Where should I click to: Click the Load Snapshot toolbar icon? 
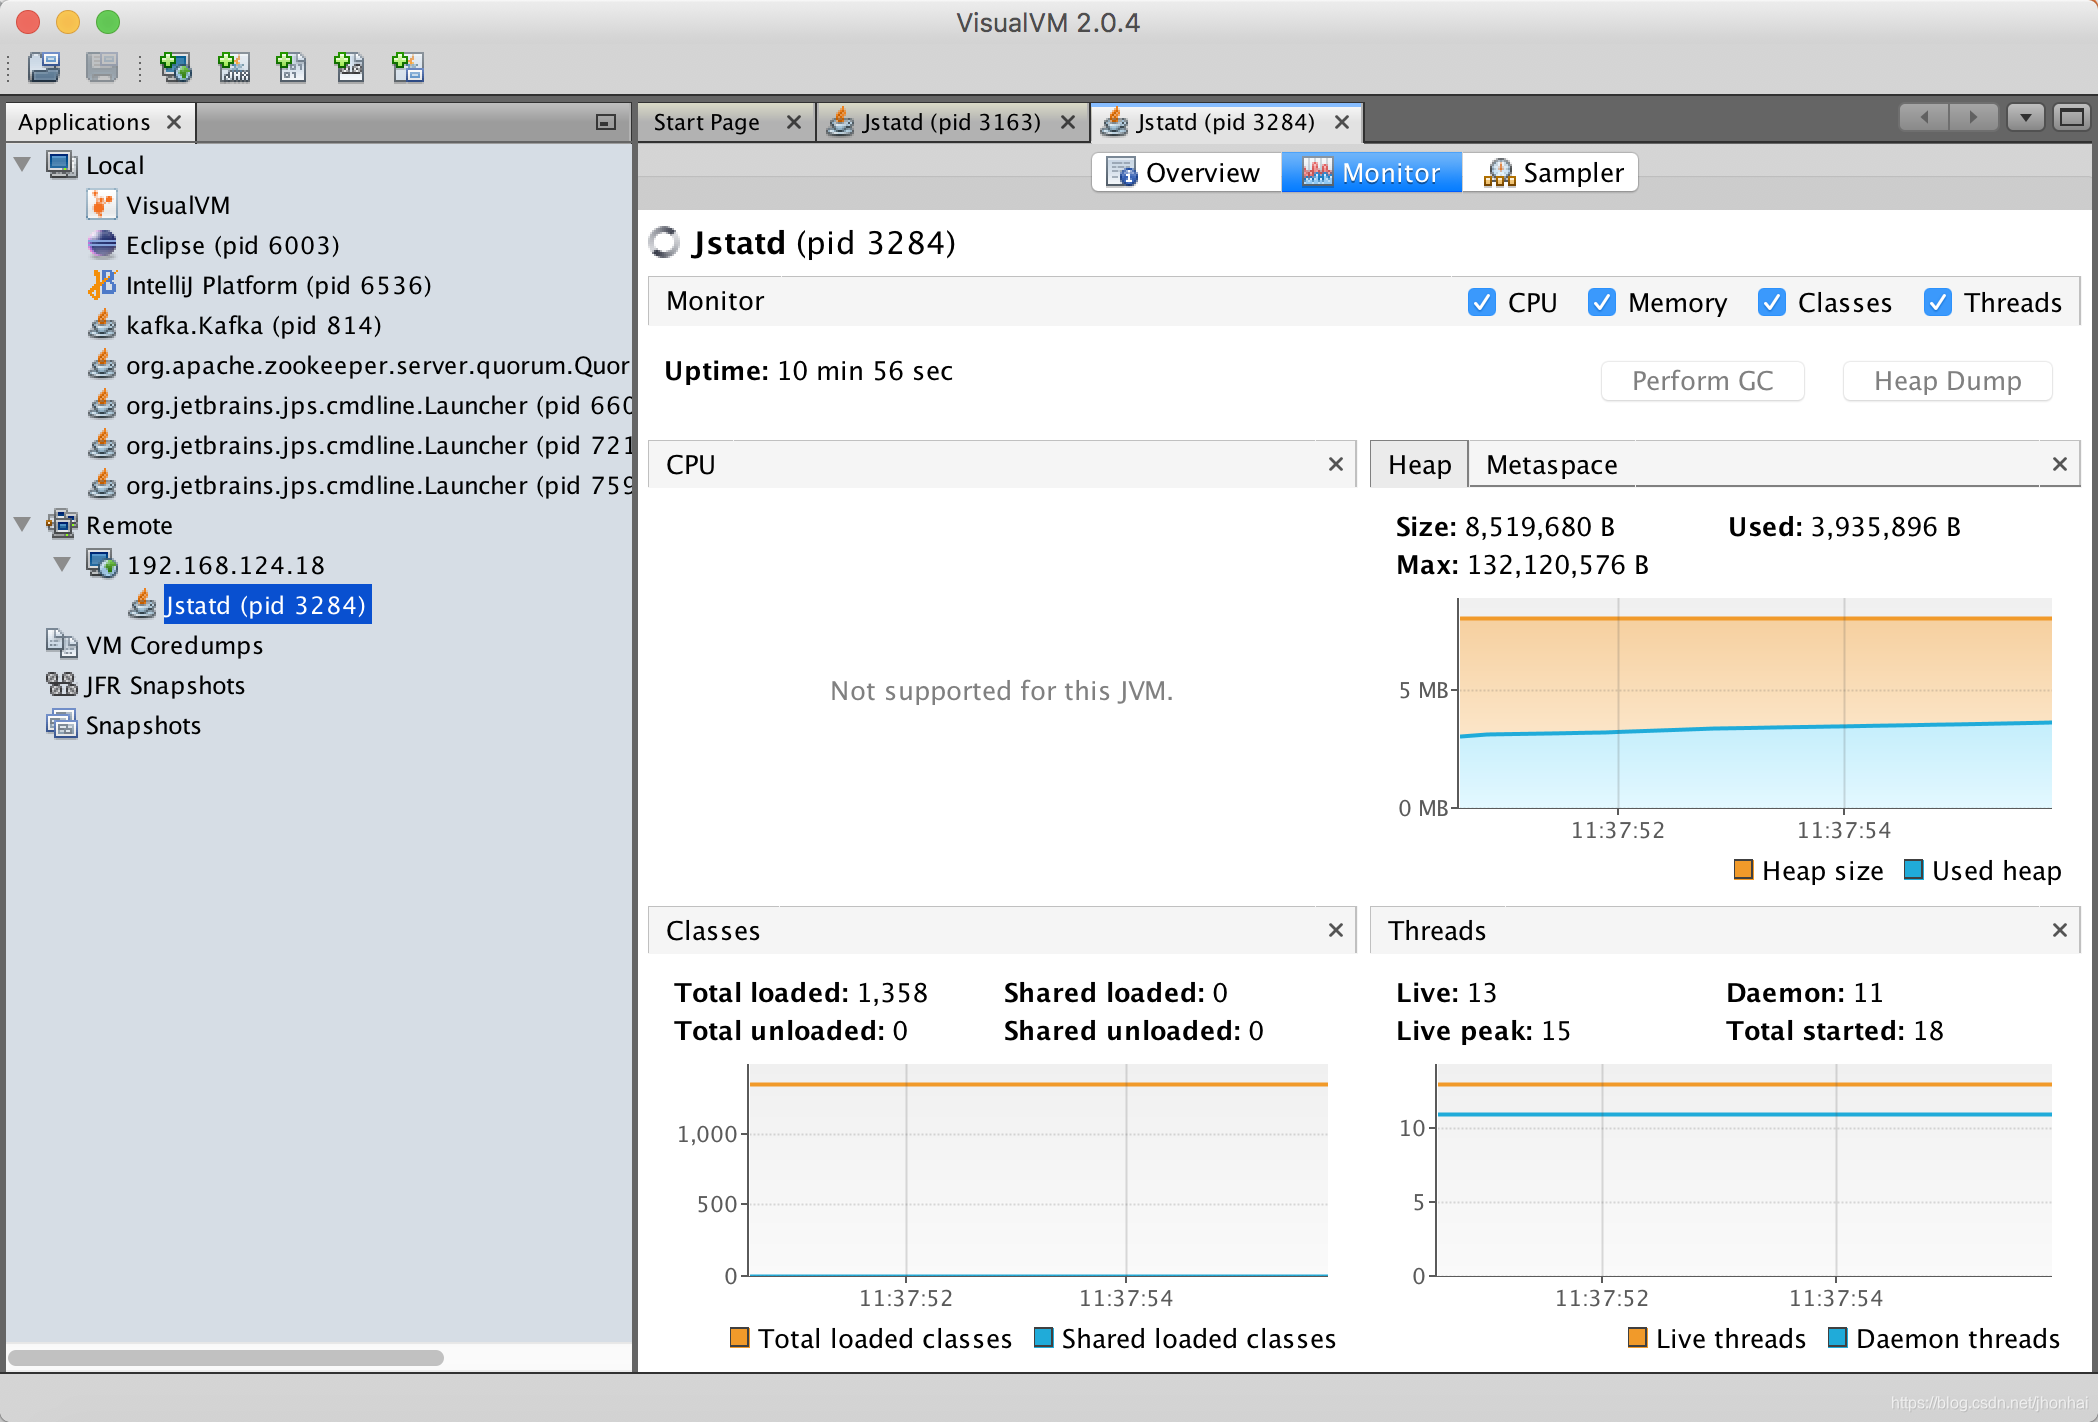[x=44, y=67]
